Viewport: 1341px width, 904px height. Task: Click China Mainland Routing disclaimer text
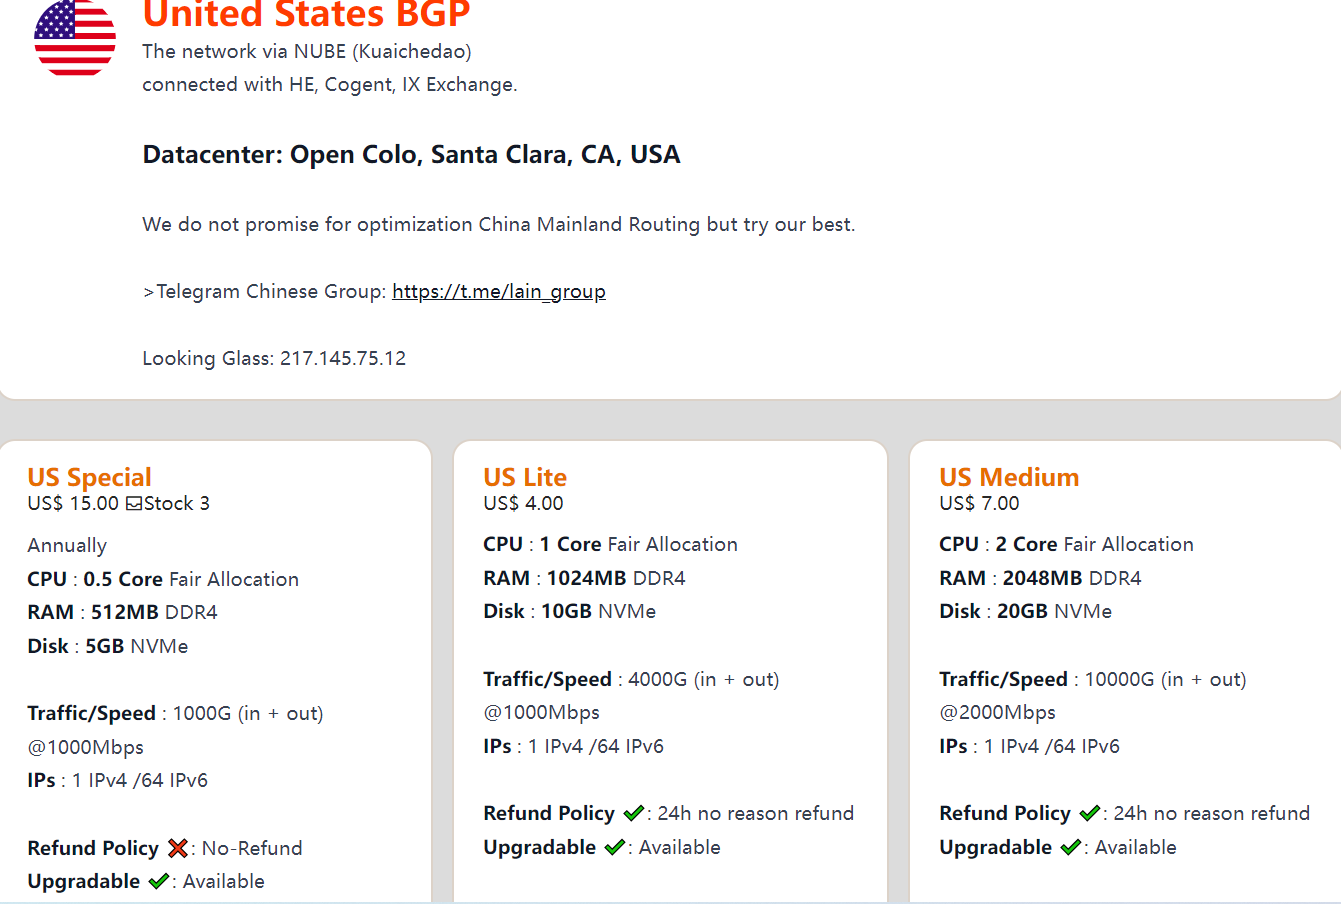[x=499, y=224]
